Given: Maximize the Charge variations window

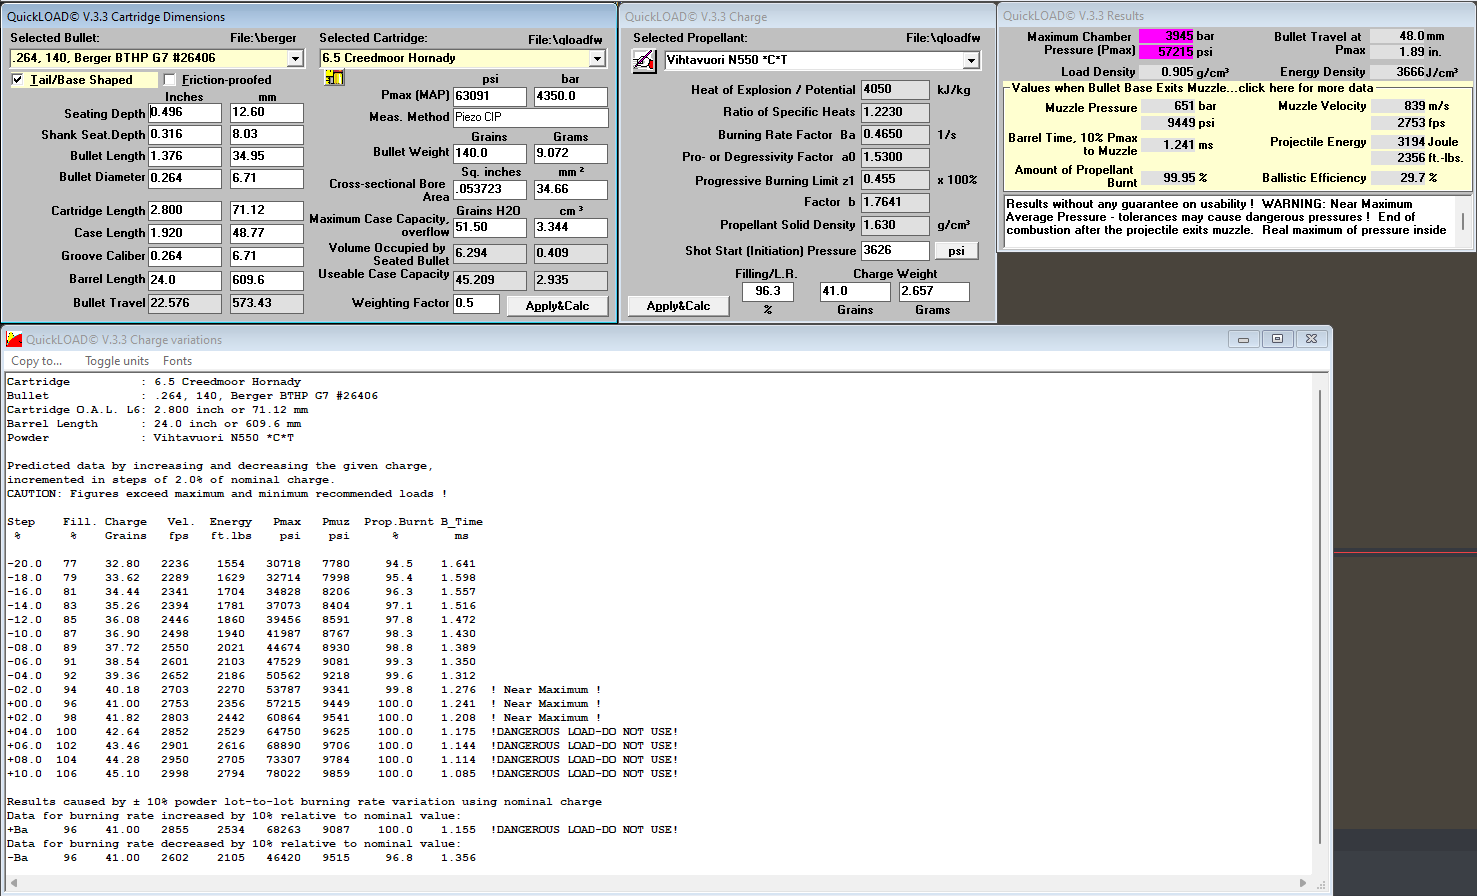Looking at the screenshot, I should click(1277, 339).
